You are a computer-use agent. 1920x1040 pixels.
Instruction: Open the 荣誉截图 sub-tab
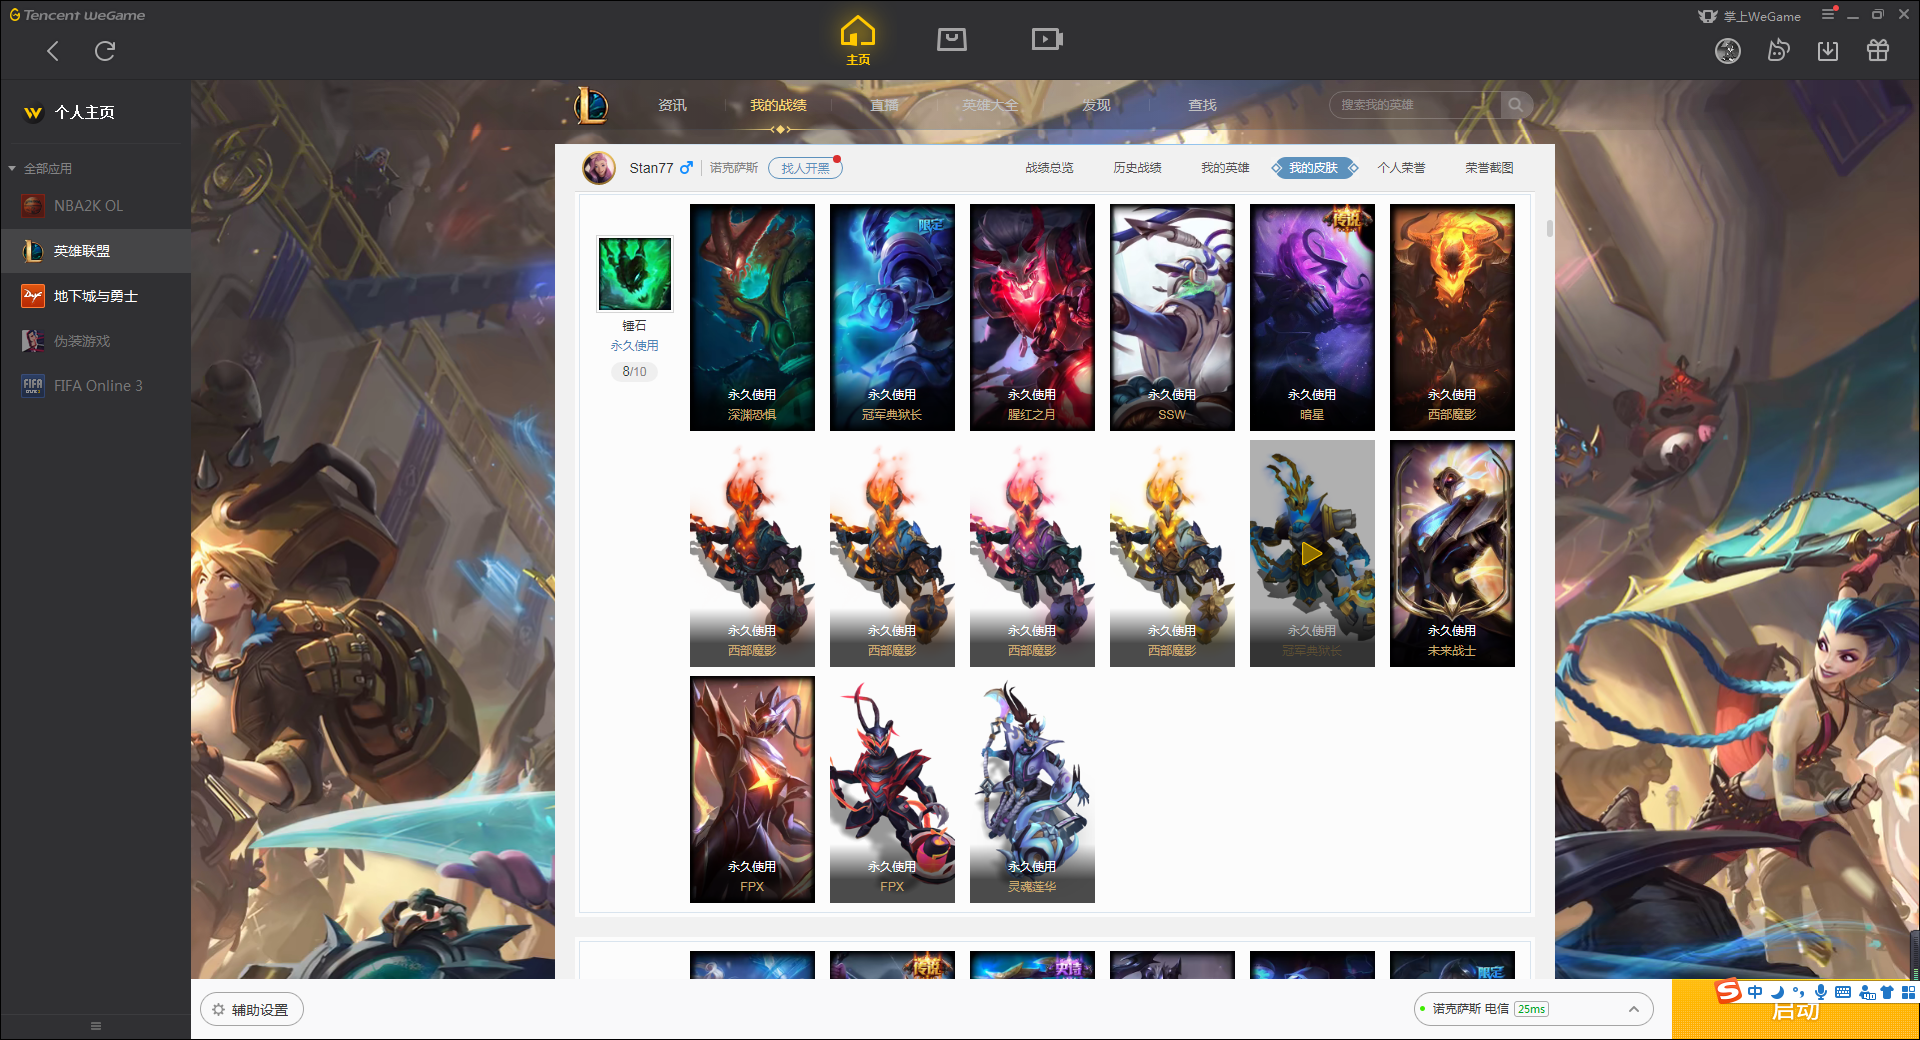tap(1489, 168)
